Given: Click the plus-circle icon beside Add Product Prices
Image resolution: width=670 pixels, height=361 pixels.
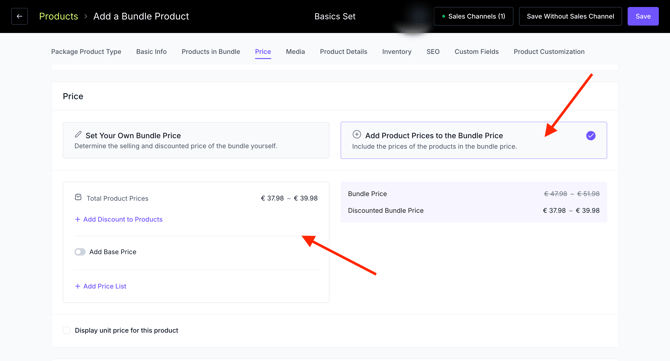Looking at the screenshot, I should pyautogui.click(x=356, y=135).
